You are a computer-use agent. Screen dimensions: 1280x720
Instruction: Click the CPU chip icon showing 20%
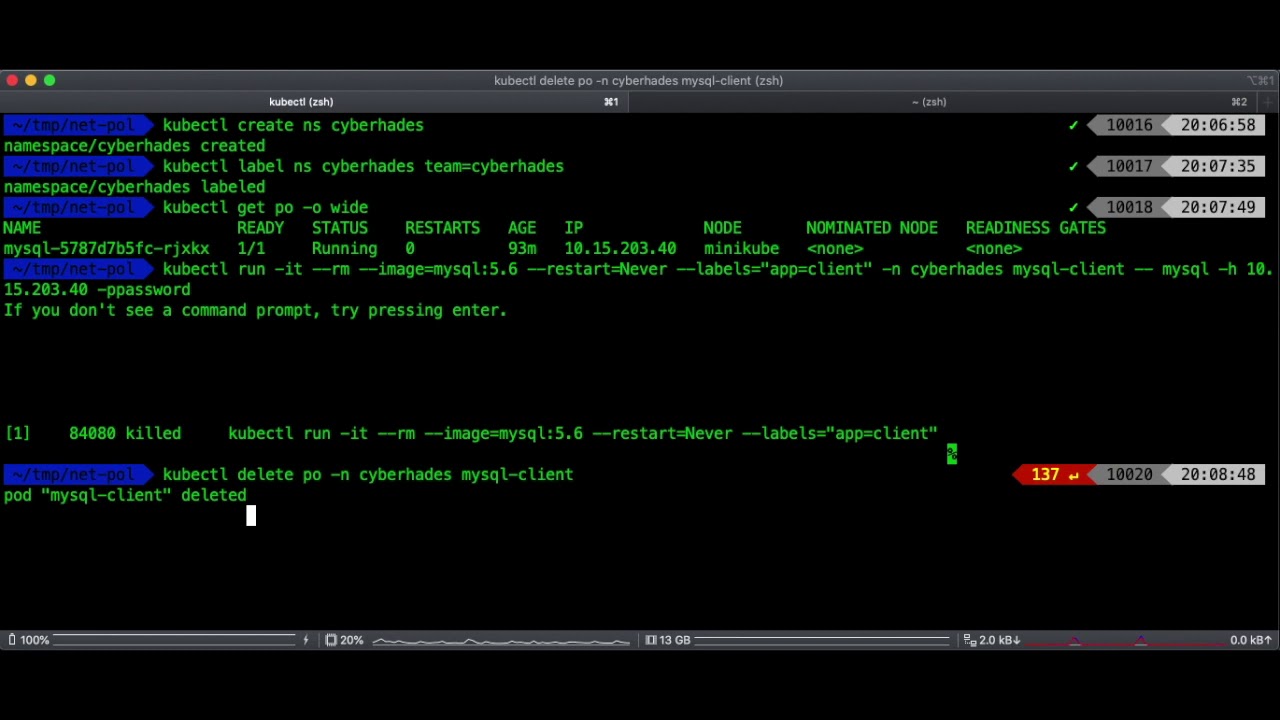331,640
